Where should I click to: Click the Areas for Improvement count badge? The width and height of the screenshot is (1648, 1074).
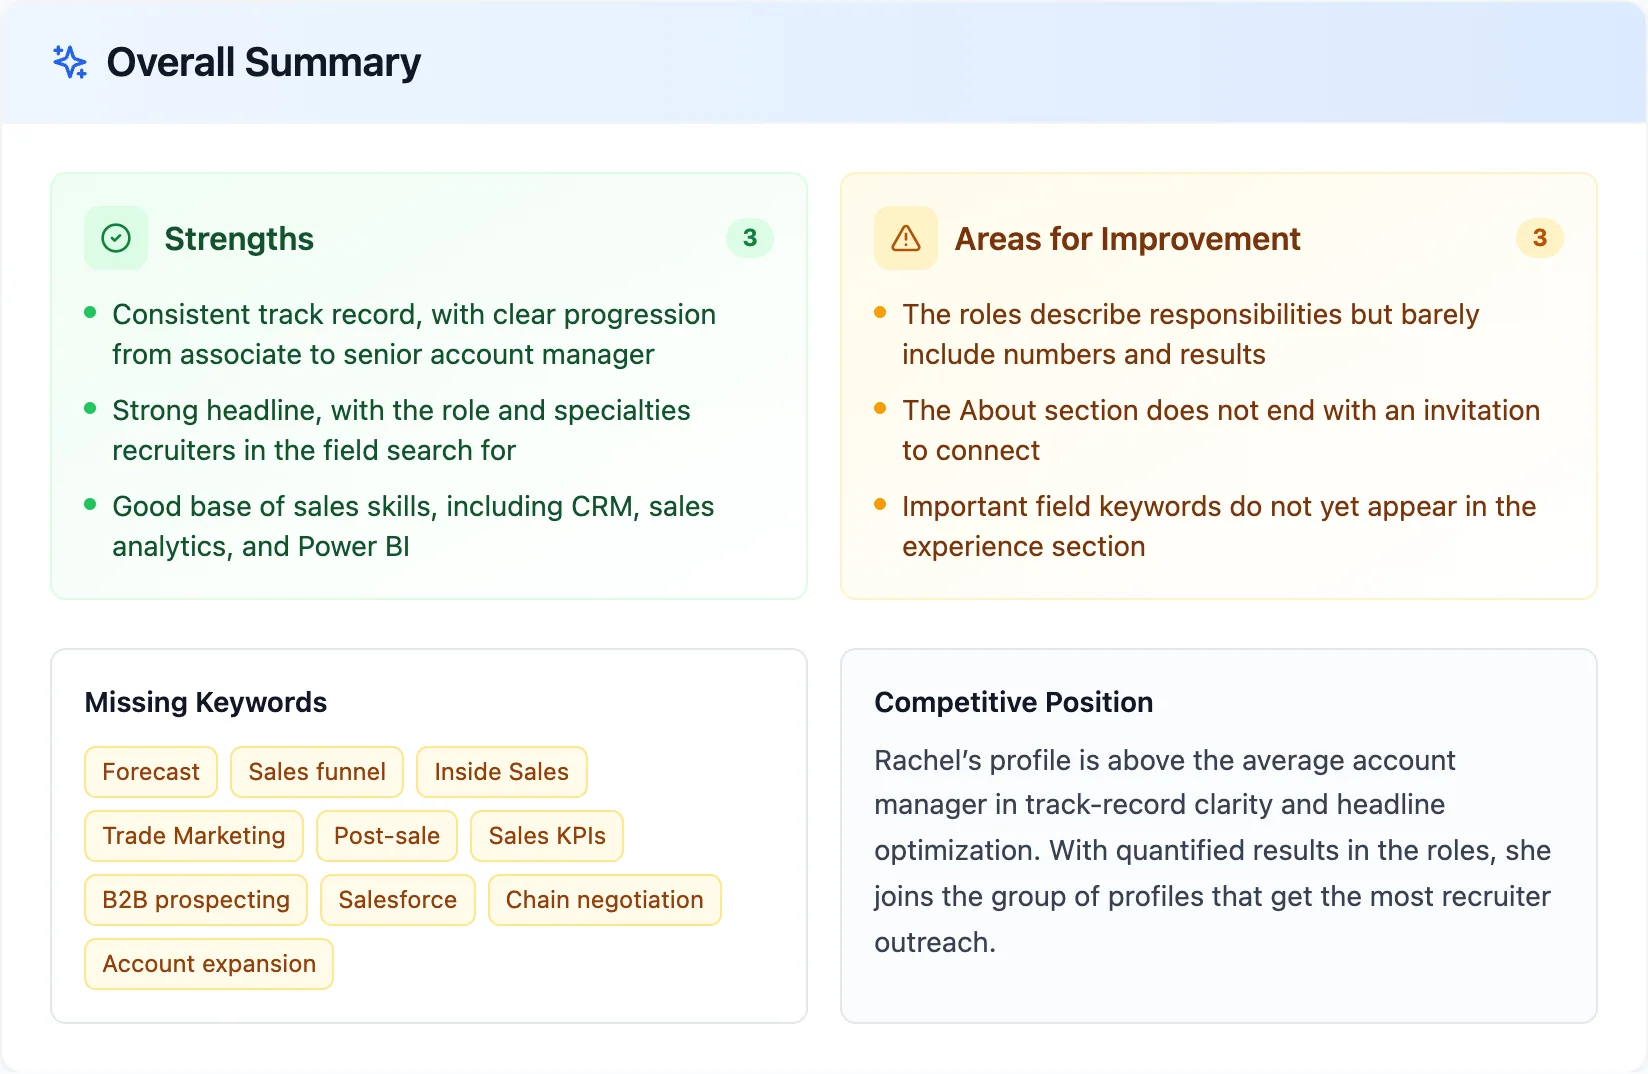(1540, 238)
